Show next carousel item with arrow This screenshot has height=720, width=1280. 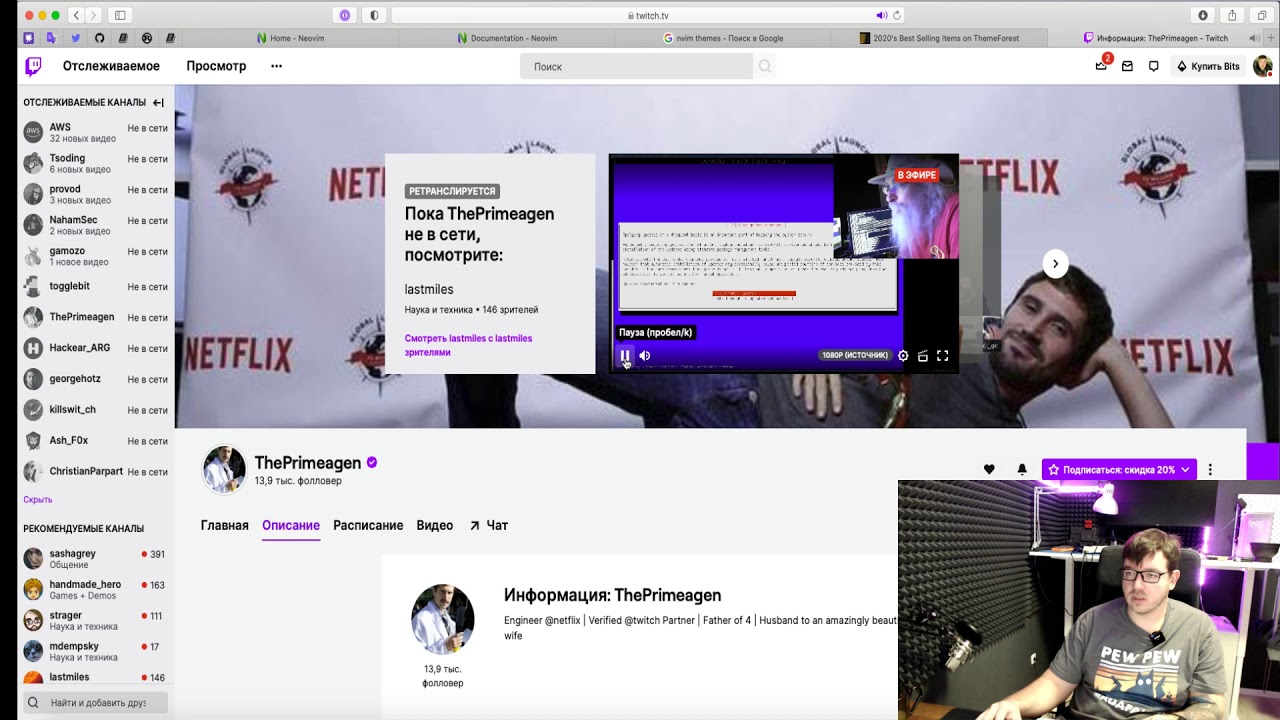click(x=1056, y=263)
